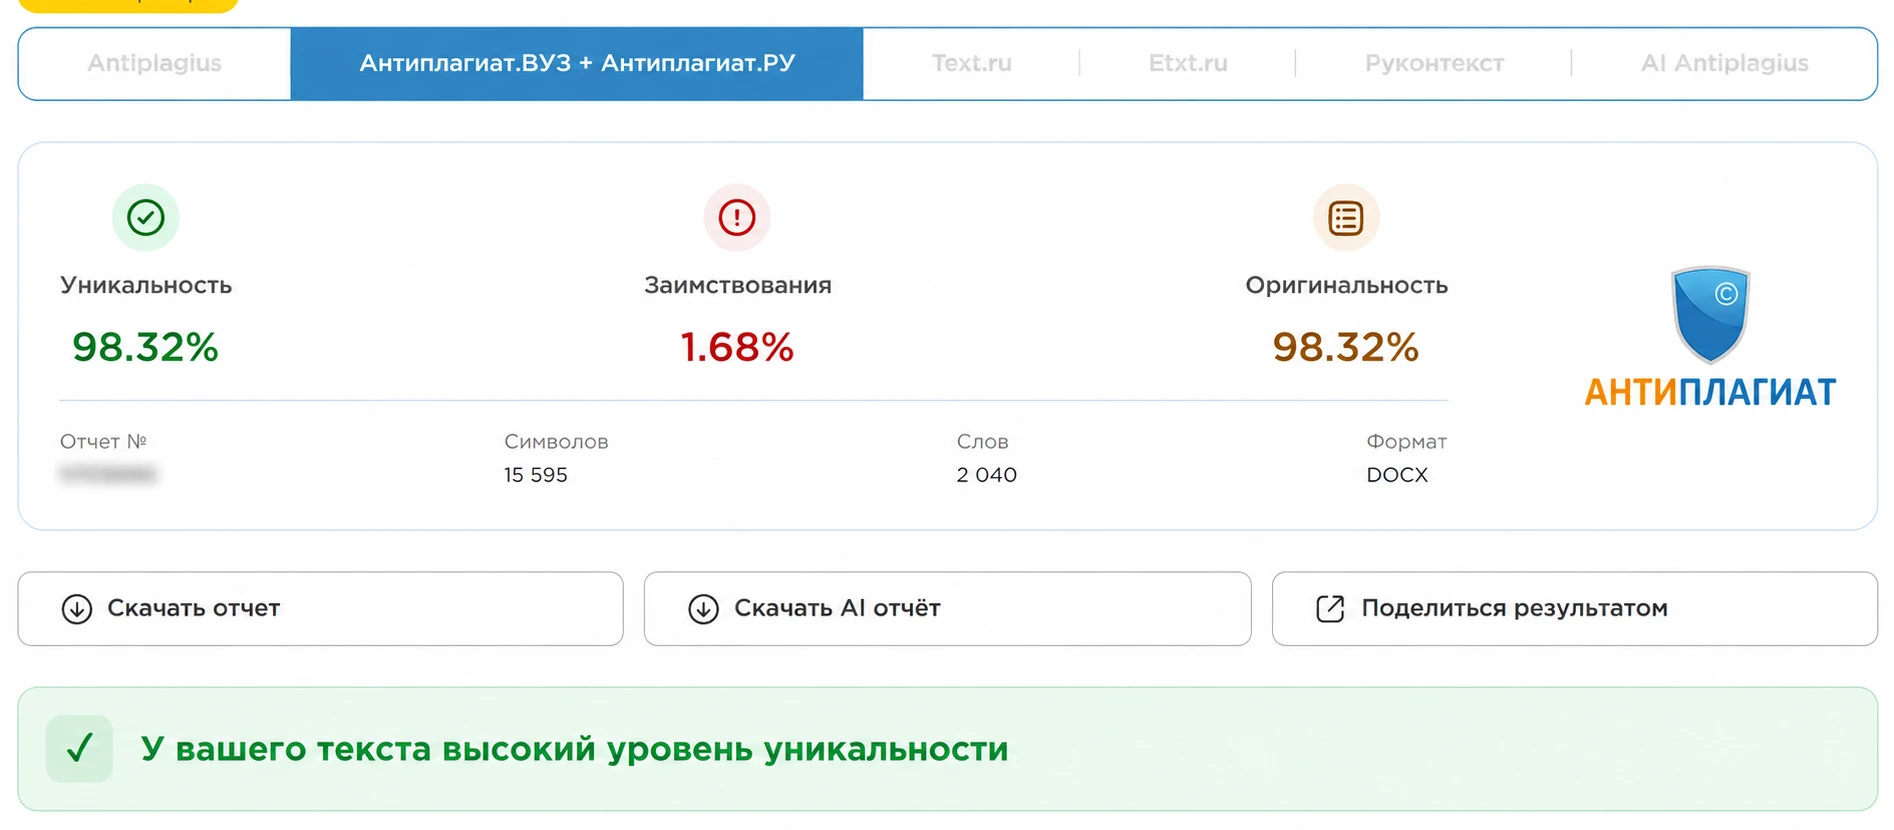Viewport: 1894px width, 830px height.
Task: Click the 15 595 characters value
Action: click(536, 475)
